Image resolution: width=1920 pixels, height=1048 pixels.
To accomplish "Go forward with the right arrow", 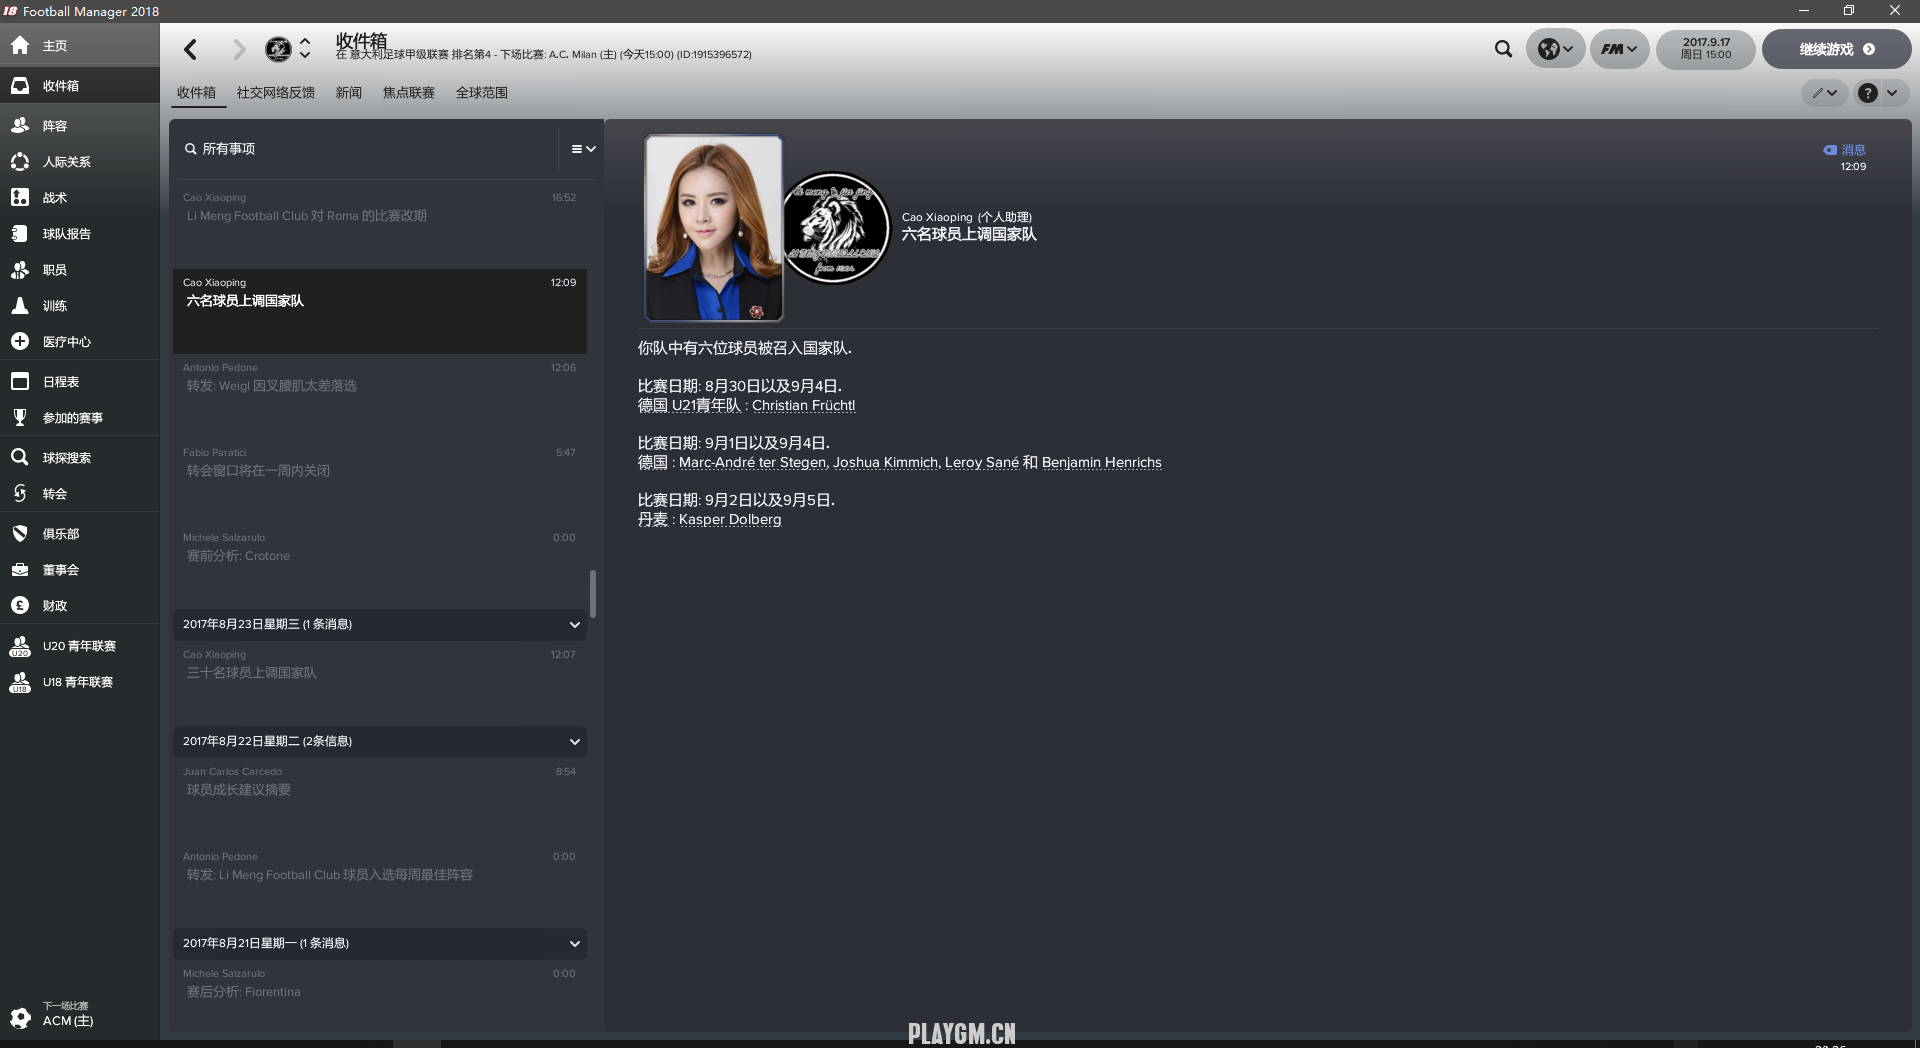I will 238,49.
